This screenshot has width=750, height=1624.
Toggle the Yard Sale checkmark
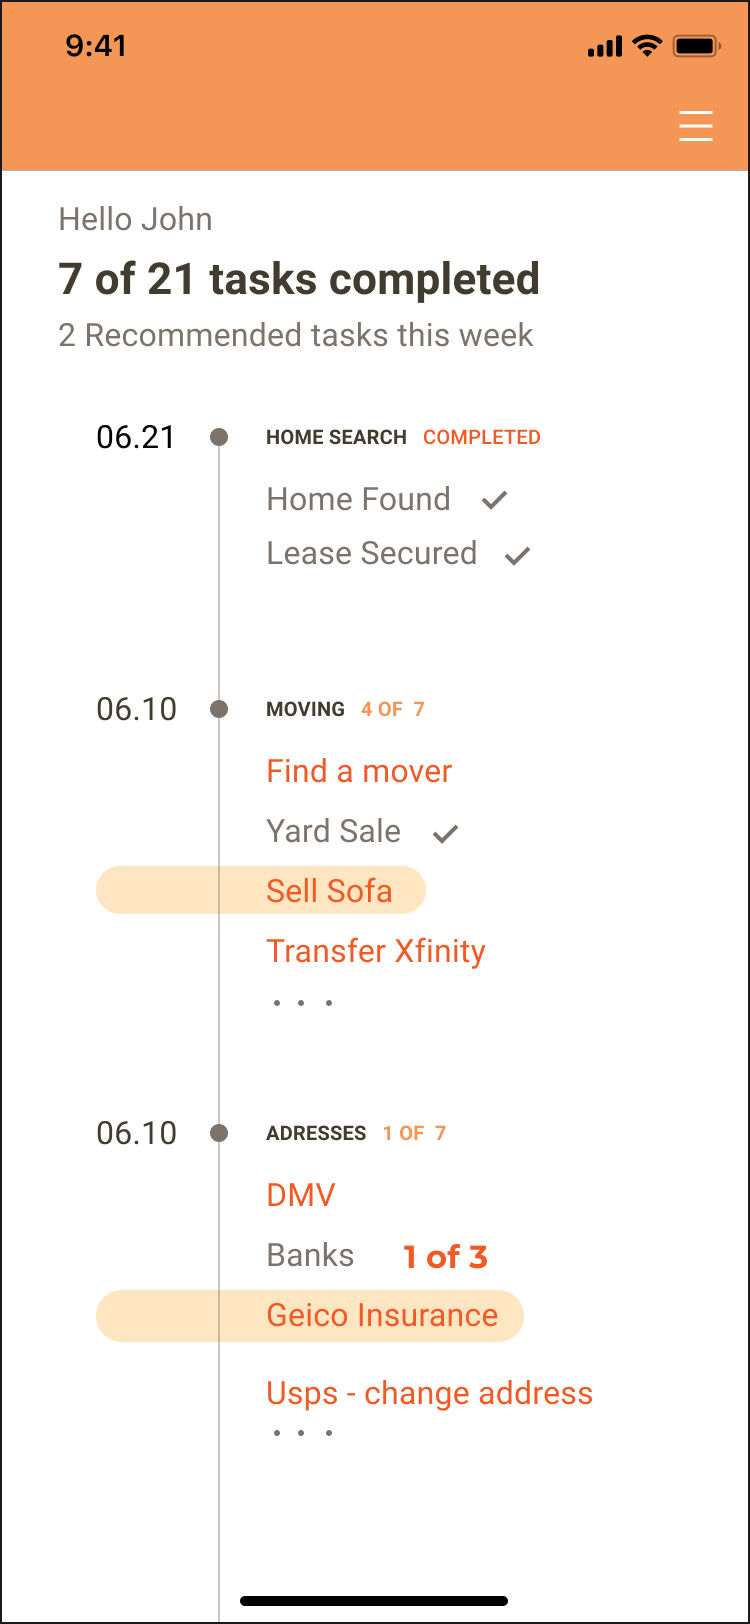(x=445, y=833)
